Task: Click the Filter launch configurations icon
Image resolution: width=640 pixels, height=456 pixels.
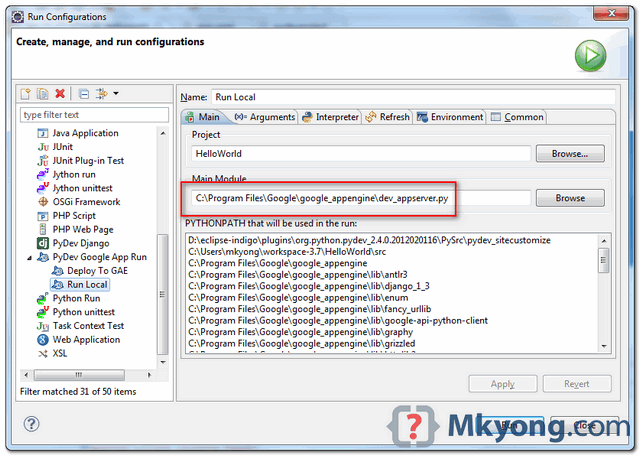Action: point(101,94)
